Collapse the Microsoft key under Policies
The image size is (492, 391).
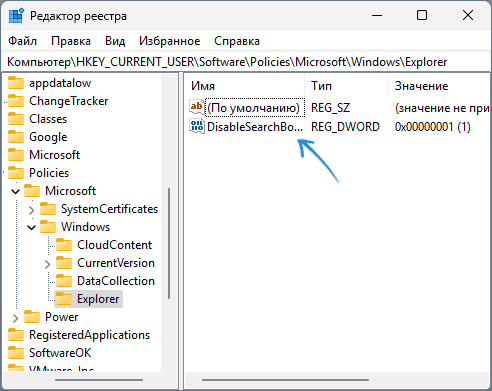point(15,191)
